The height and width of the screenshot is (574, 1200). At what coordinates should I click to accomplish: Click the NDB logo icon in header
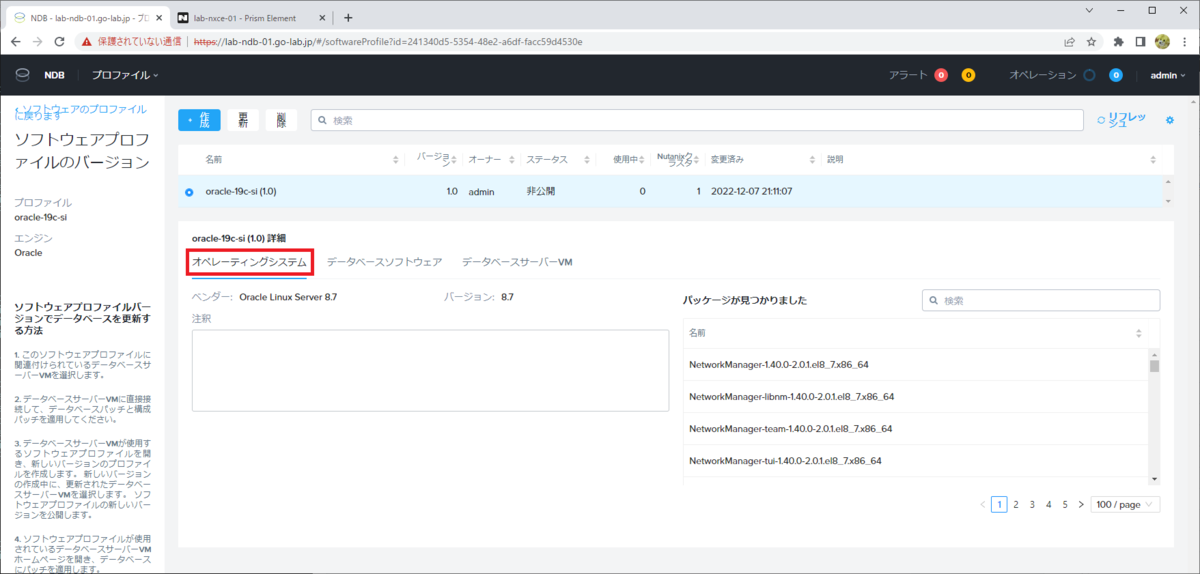click(23, 75)
